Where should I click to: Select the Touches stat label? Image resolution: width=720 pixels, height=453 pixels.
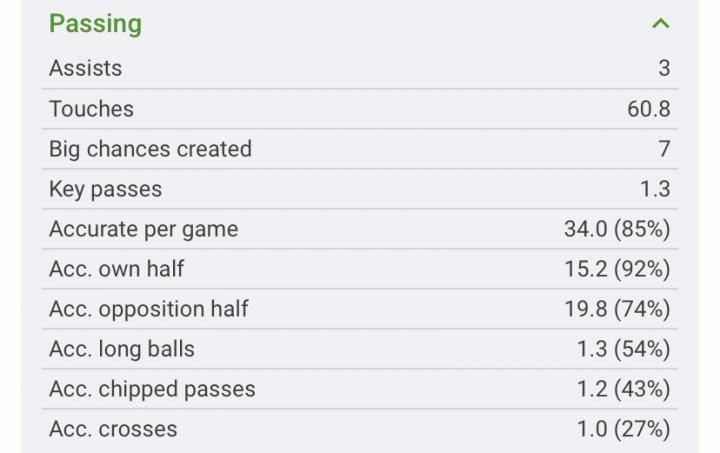(91, 109)
